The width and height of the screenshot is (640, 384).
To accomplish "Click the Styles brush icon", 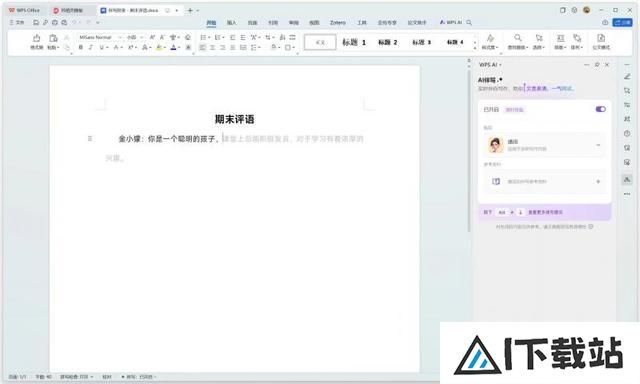I will [x=490, y=38].
